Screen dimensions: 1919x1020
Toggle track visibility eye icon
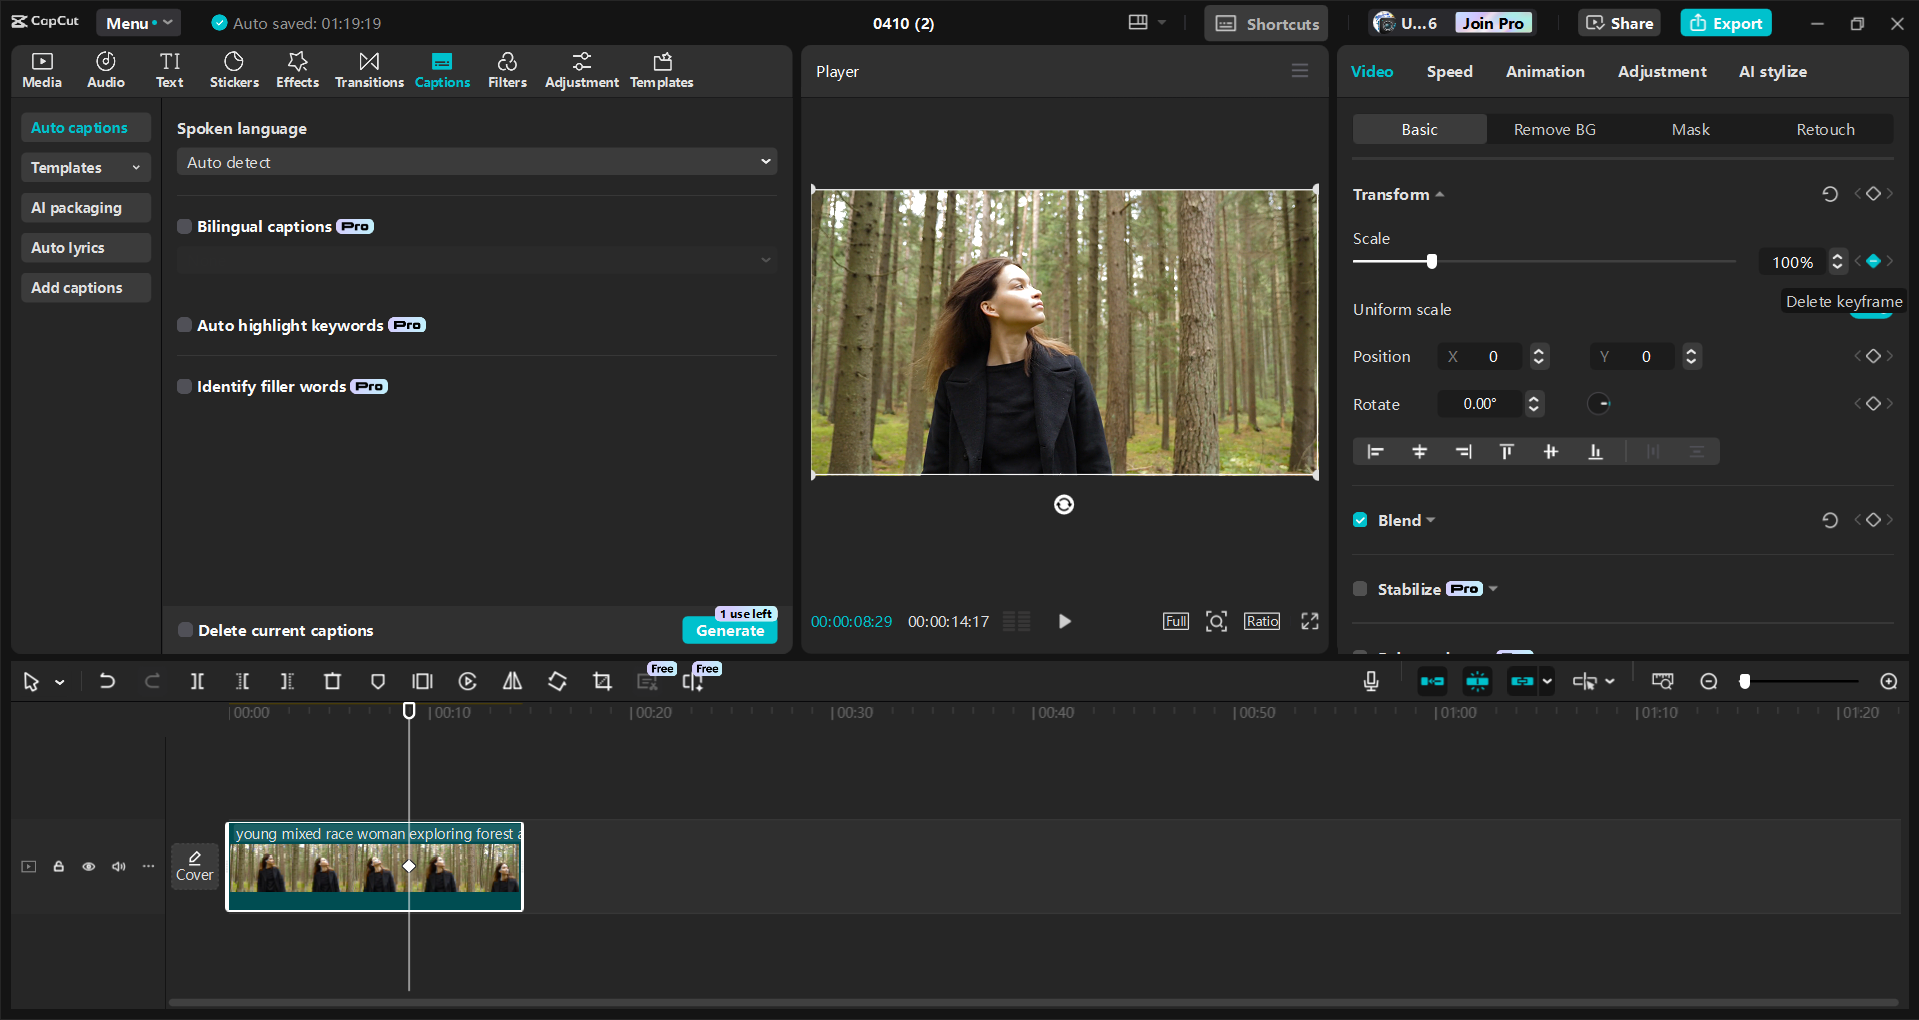tap(89, 866)
